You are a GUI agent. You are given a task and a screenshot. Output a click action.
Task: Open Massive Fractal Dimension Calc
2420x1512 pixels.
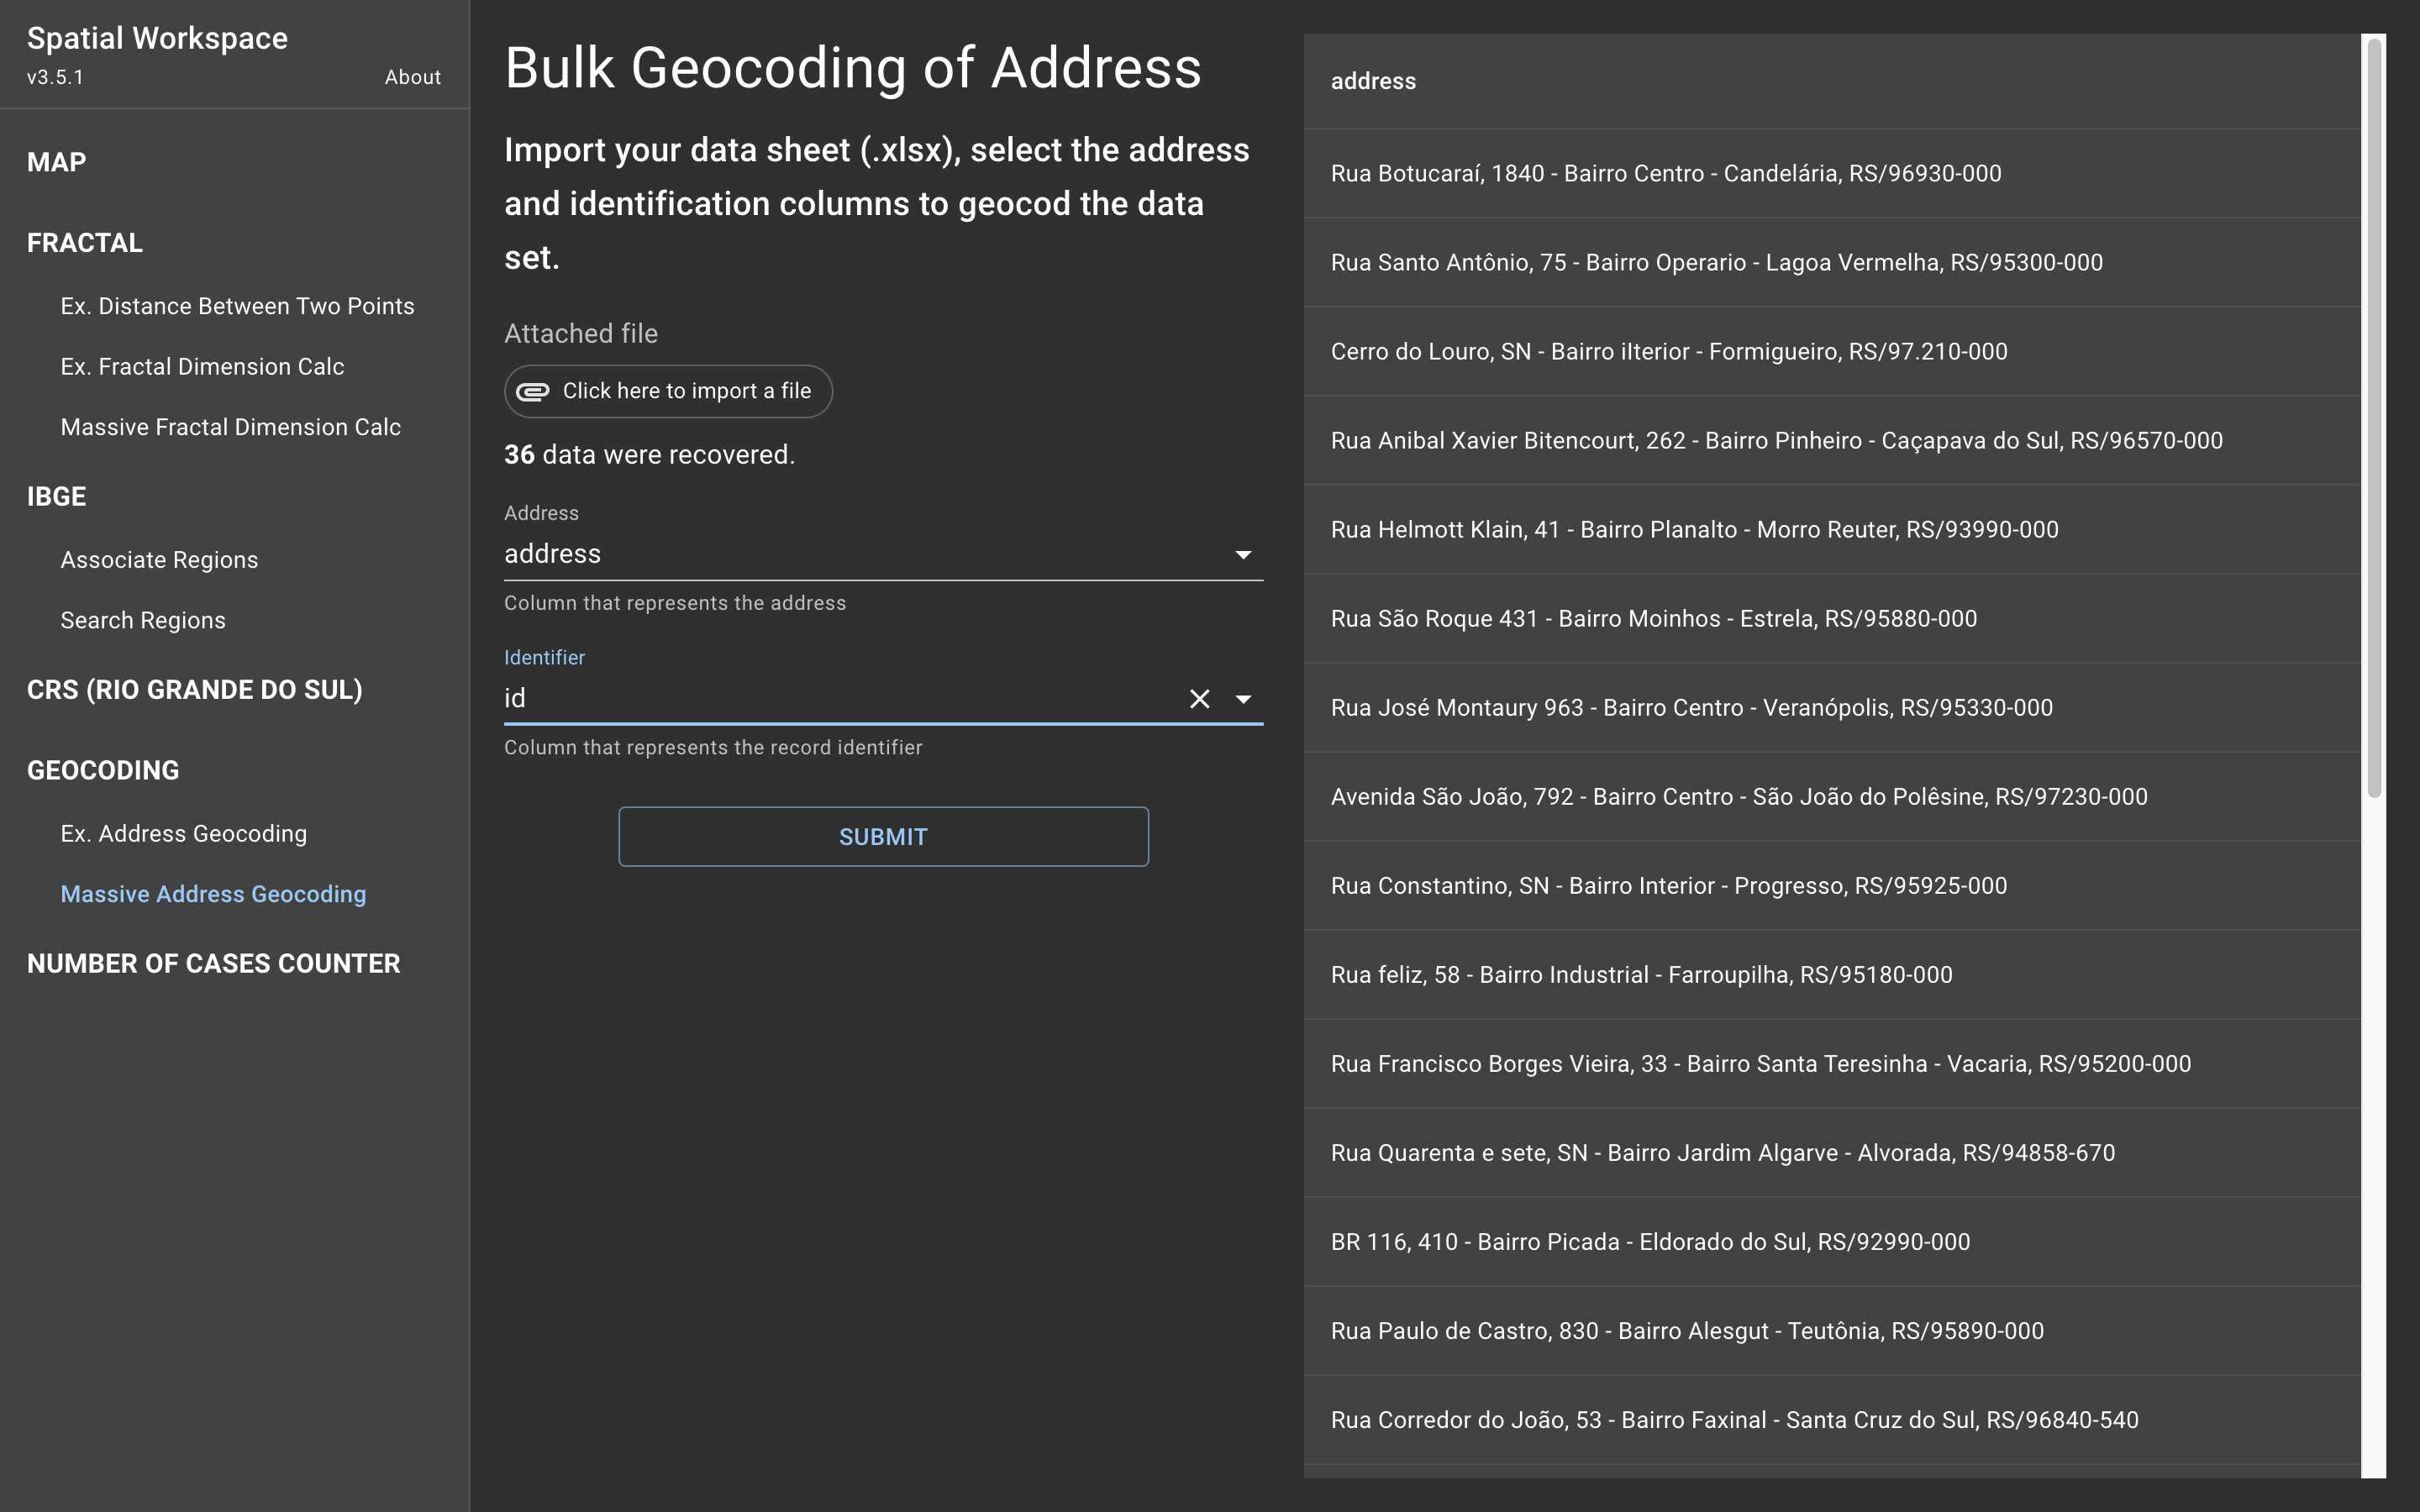[230, 427]
